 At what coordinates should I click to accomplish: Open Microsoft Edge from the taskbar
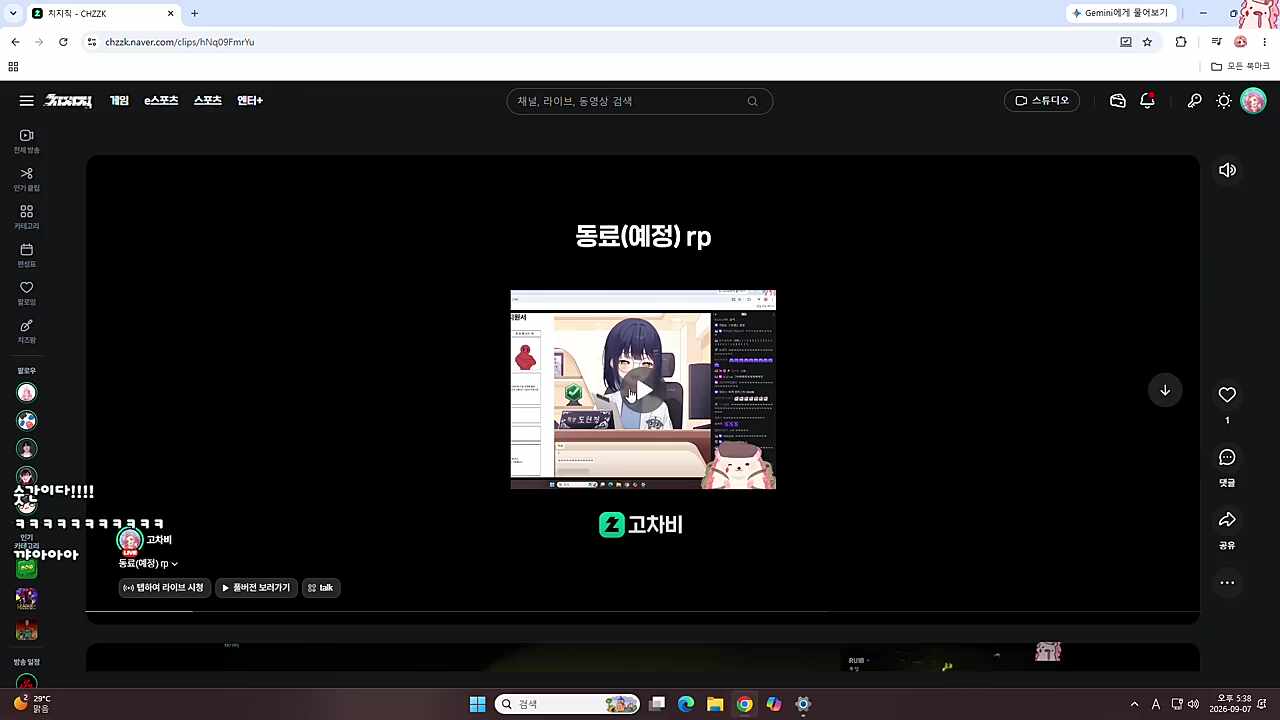point(686,704)
